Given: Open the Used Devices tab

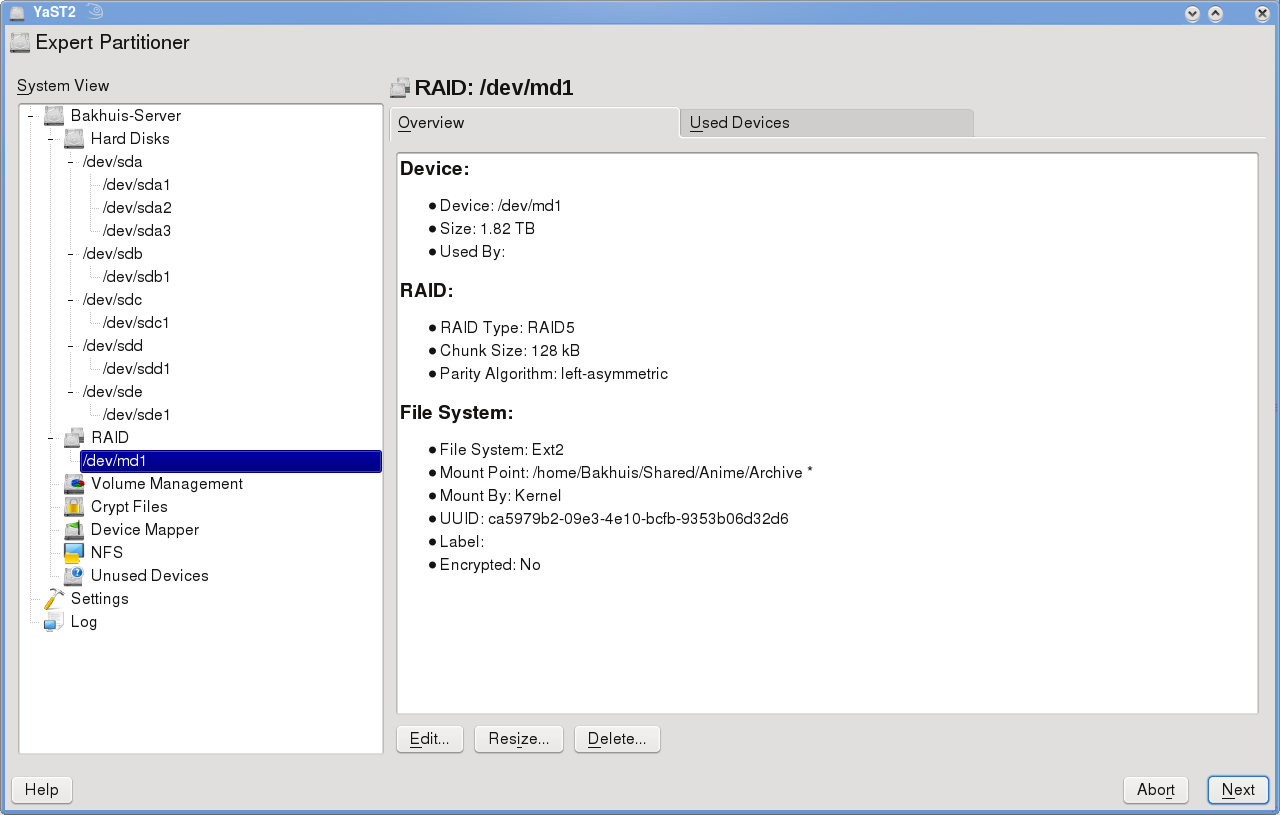Looking at the screenshot, I should pos(826,123).
